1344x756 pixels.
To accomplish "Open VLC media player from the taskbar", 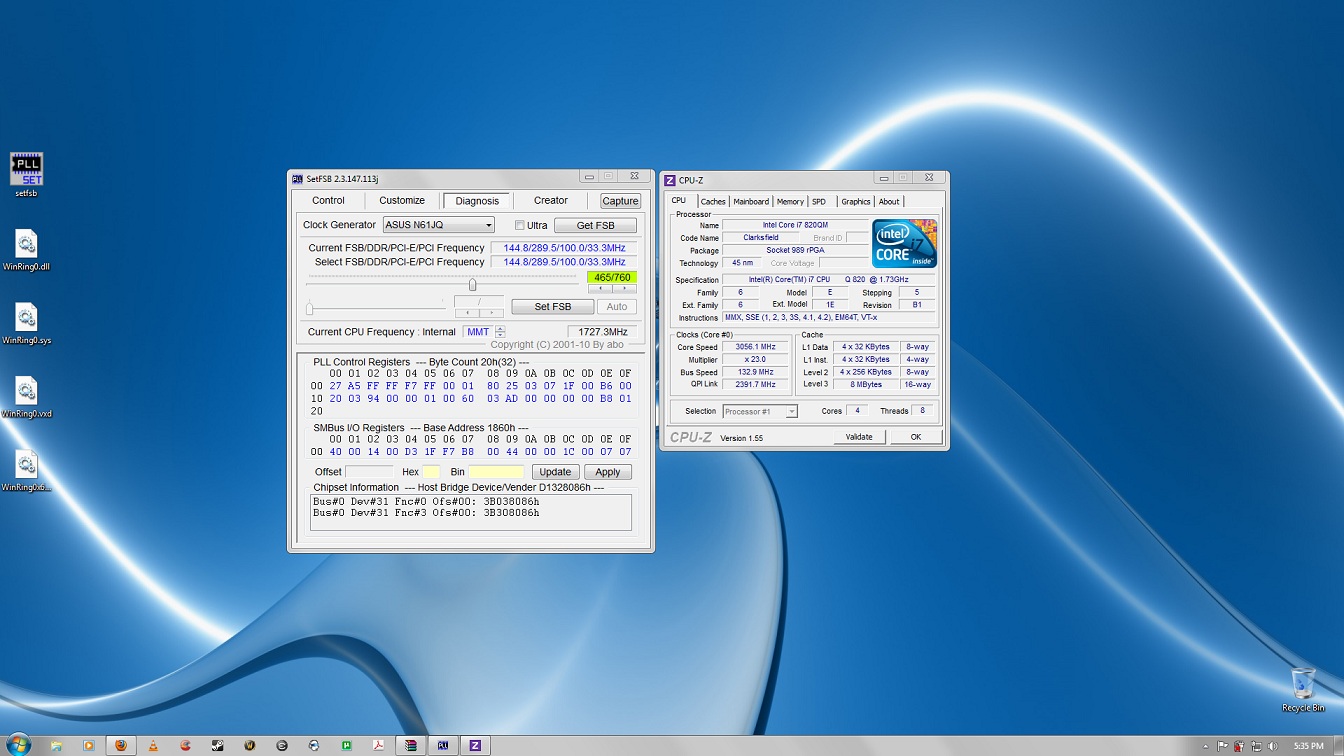I will point(153,745).
